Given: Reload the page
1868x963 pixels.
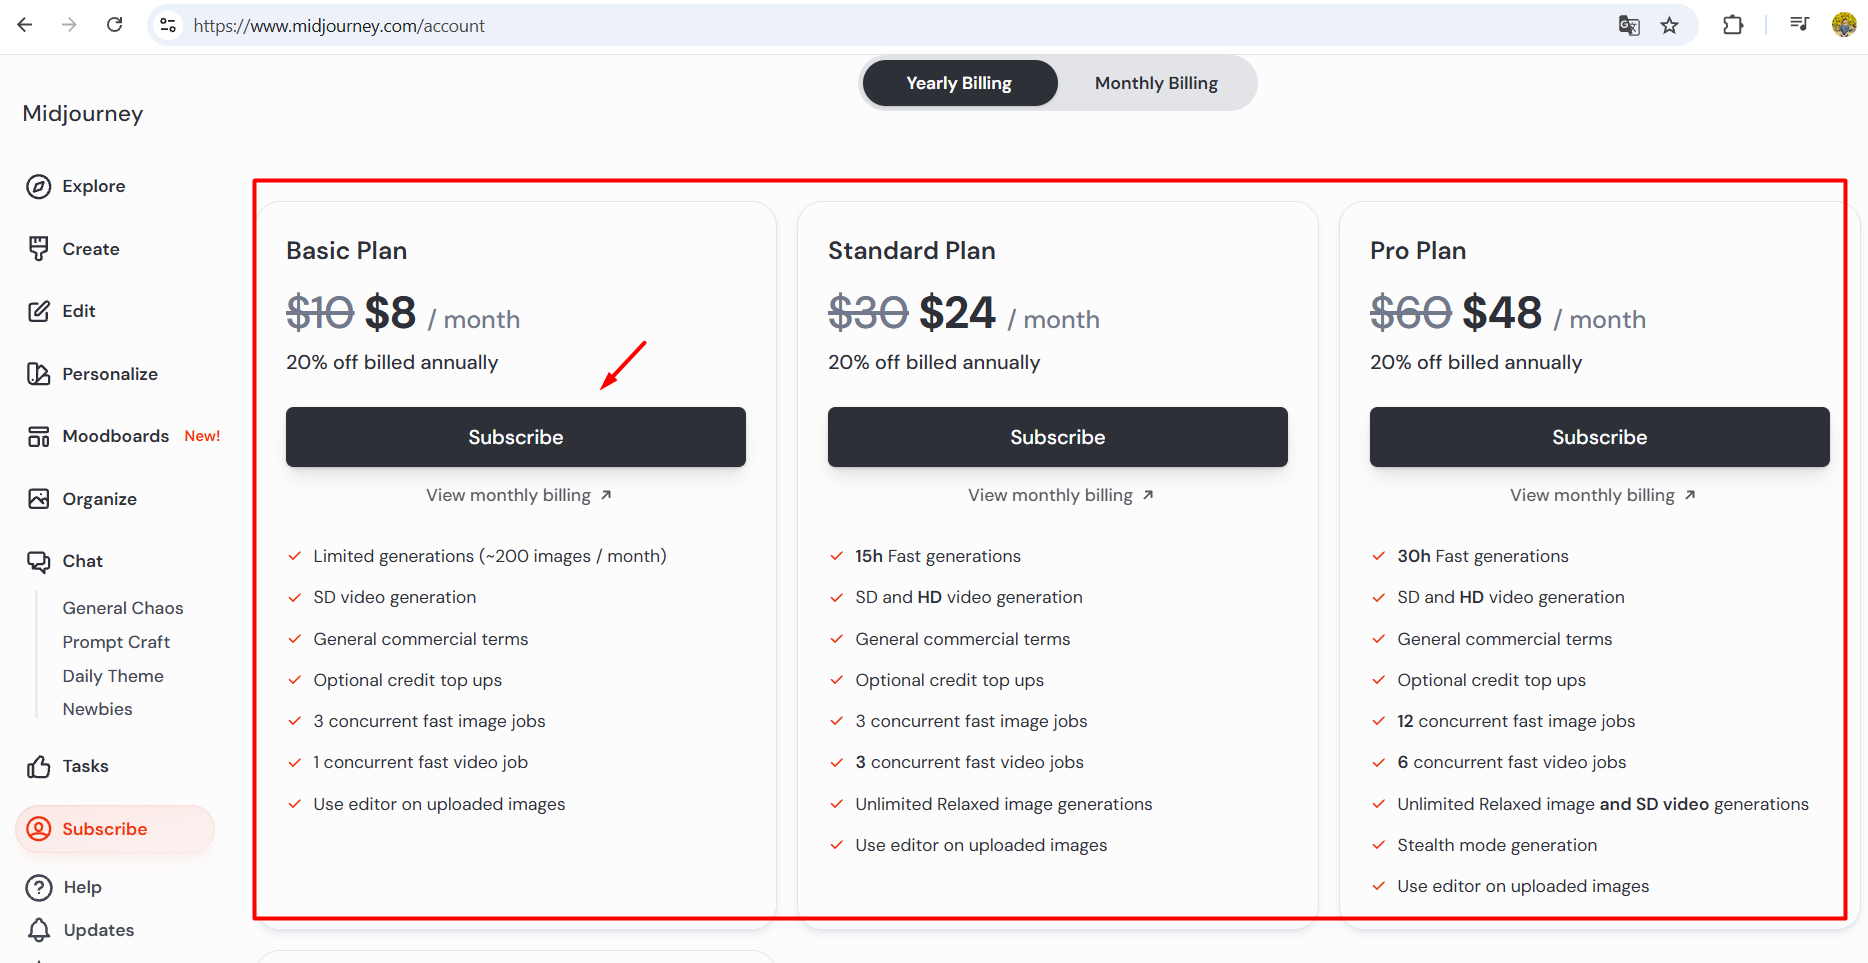Looking at the screenshot, I should [115, 25].
